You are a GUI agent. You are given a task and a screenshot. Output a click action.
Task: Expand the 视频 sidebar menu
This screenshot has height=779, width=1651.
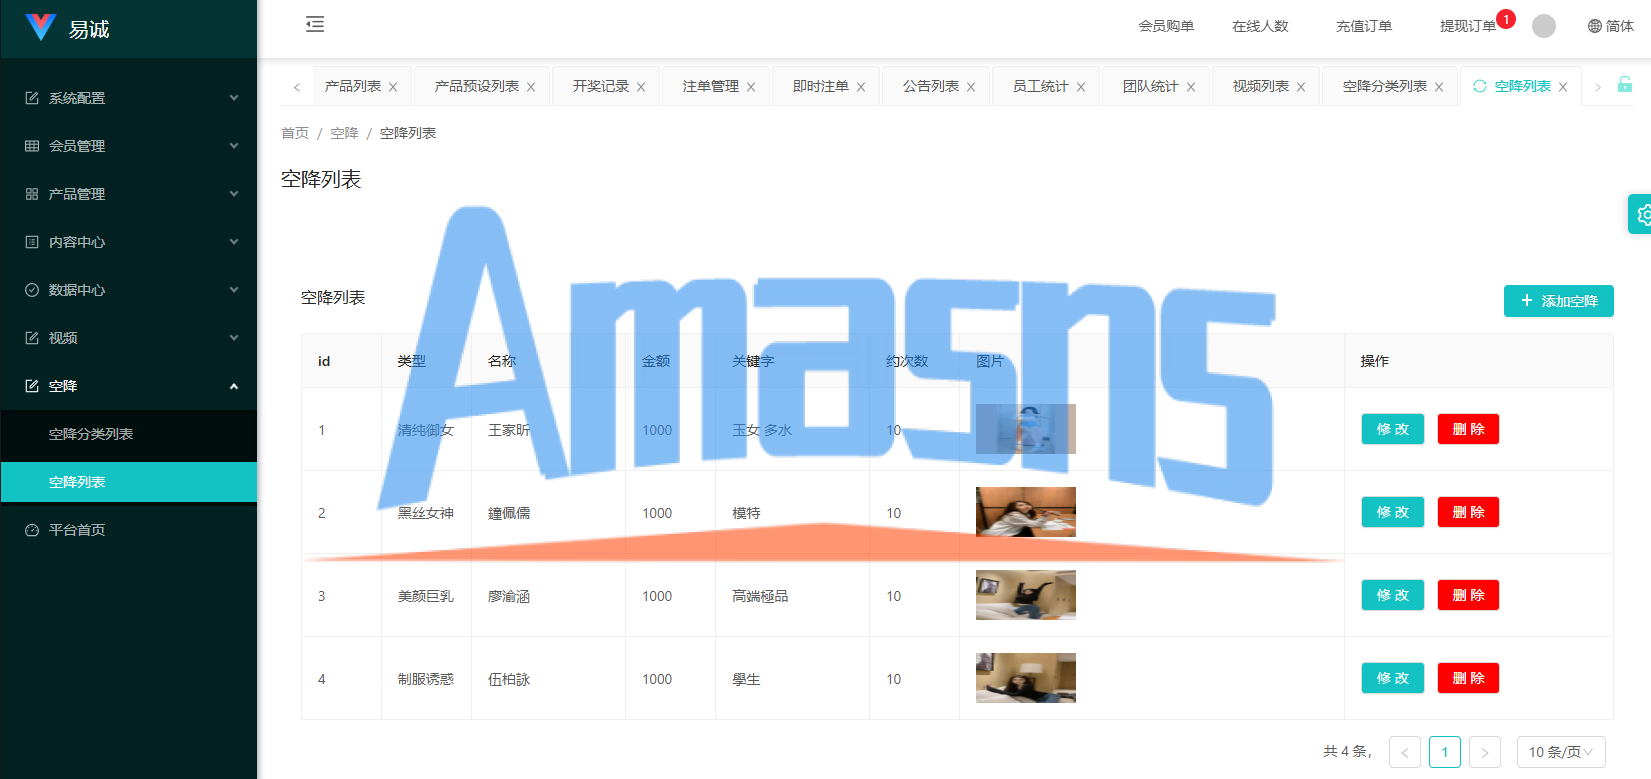click(x=129, y=338)
